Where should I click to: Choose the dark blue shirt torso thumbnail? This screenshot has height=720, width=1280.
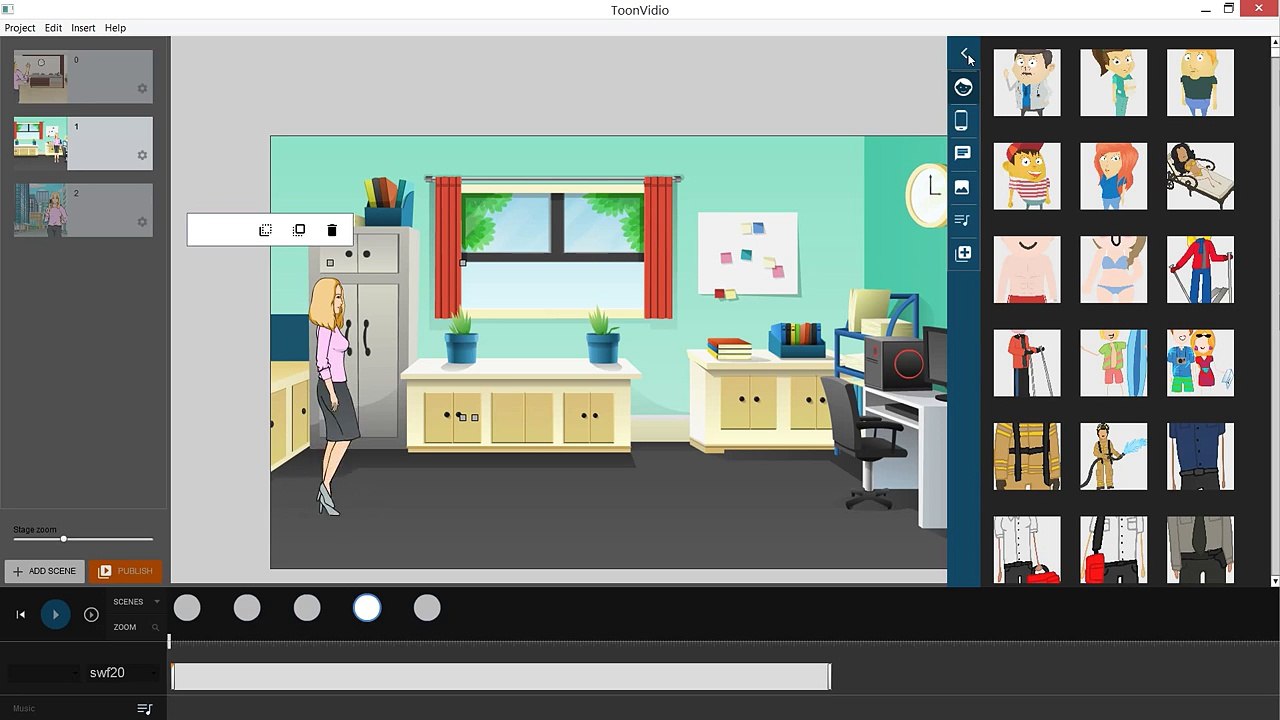click(x=1200, y=456)
